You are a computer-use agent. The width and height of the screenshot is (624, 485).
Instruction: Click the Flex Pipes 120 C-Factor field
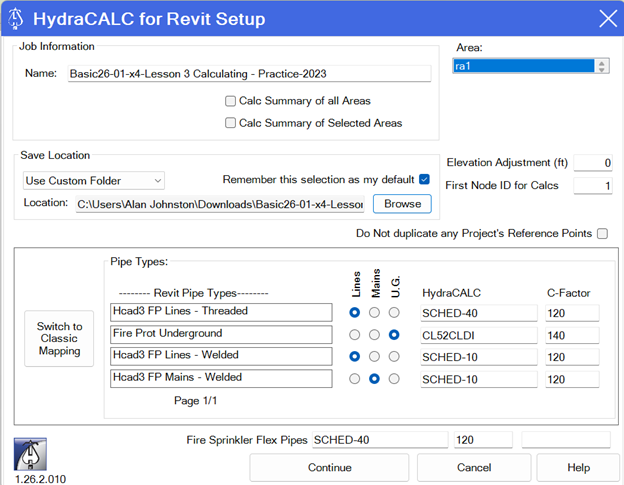pos(483,440)
